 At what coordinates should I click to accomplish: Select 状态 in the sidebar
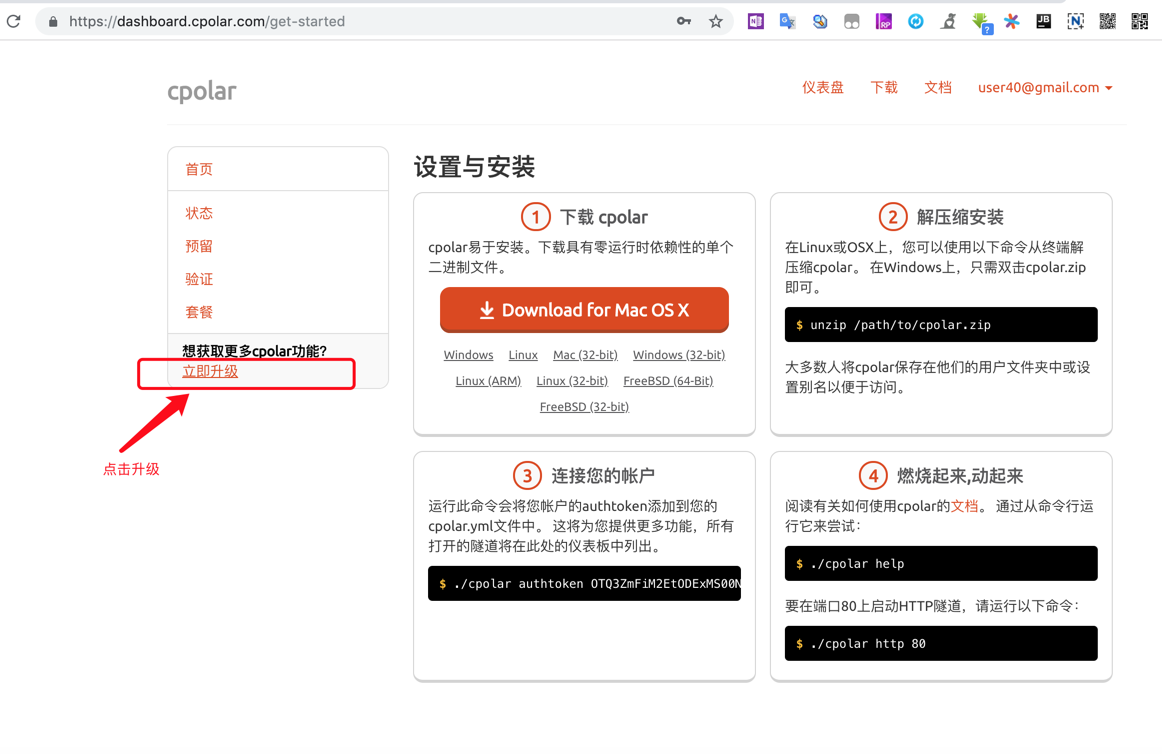point(199,214)
